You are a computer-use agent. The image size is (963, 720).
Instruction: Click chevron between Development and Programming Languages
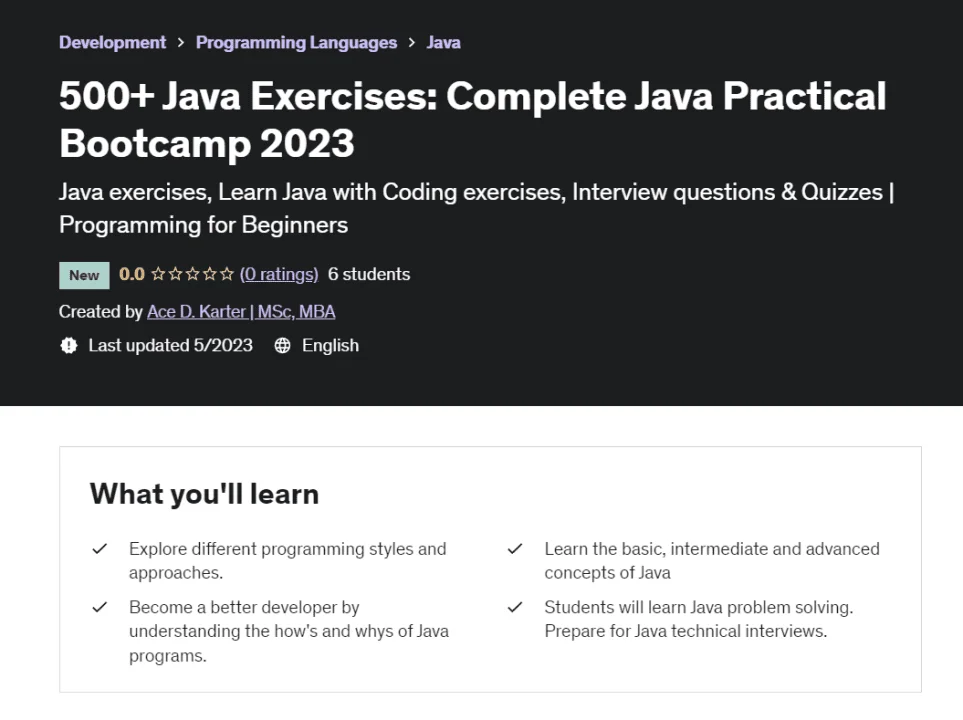(181, 42)
